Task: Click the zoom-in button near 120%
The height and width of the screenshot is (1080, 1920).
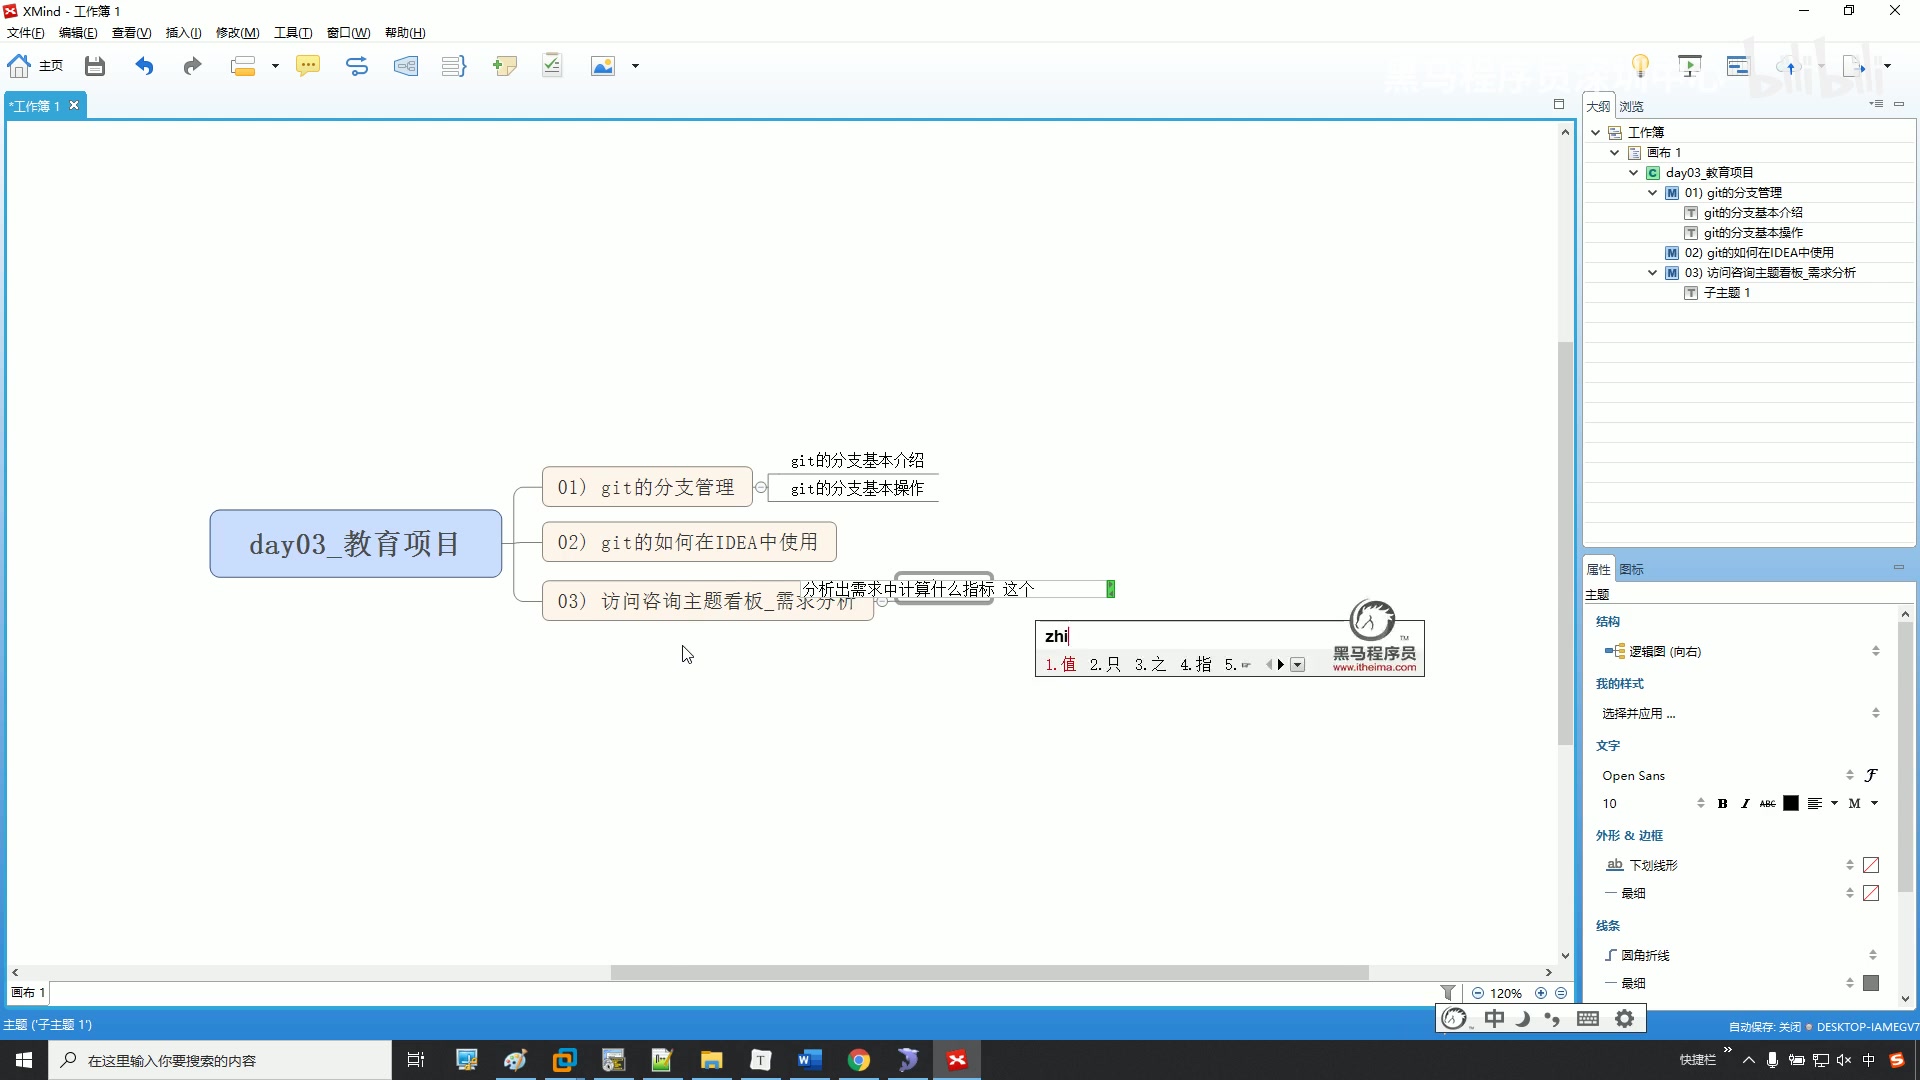Action: (x=1541, y=993)
